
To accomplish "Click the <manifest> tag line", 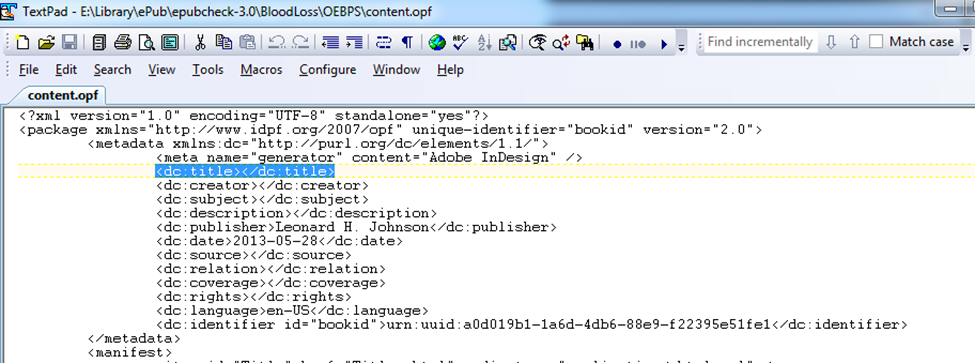I will click(x=129, y=353).
